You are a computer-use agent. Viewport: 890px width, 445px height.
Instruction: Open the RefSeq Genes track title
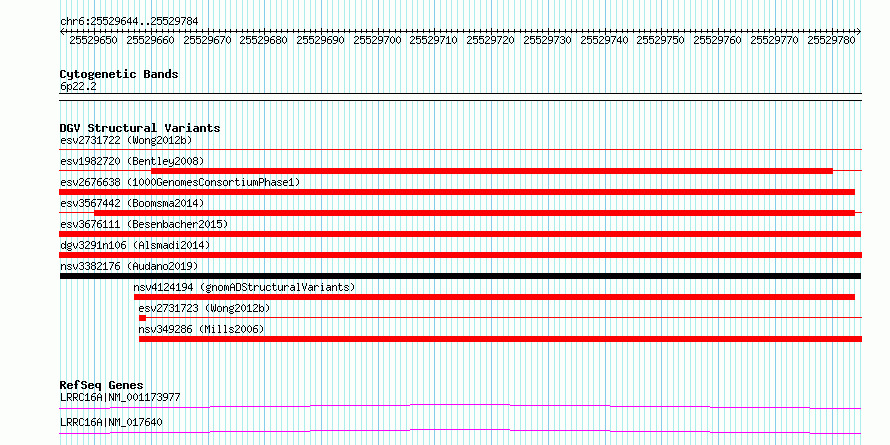[101, 385]
